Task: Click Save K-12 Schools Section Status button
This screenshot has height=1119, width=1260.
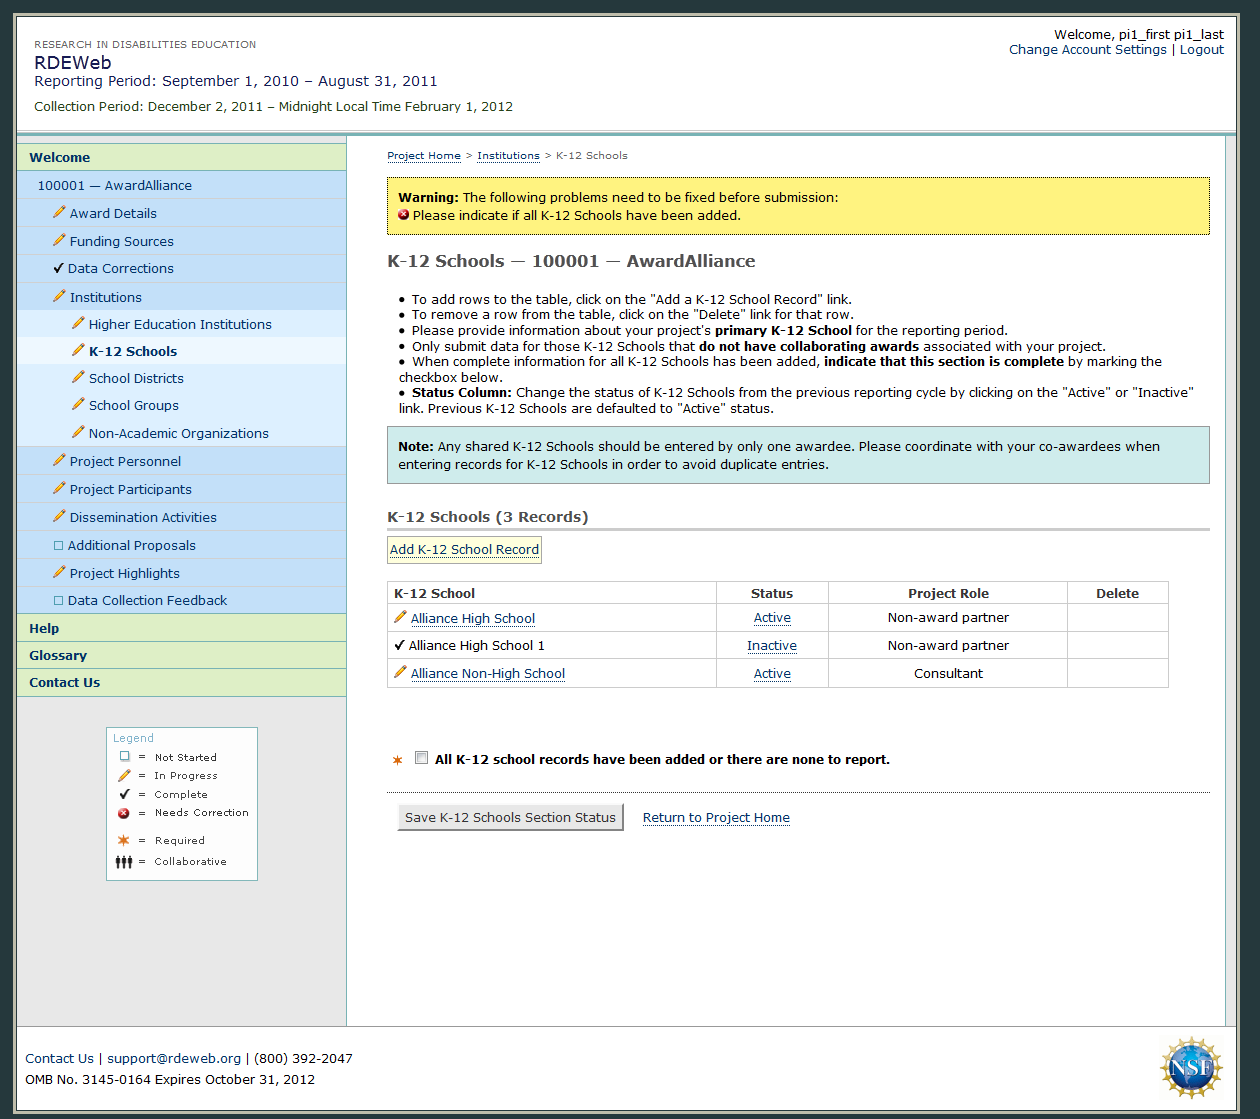Action: [x=510, y=817]
